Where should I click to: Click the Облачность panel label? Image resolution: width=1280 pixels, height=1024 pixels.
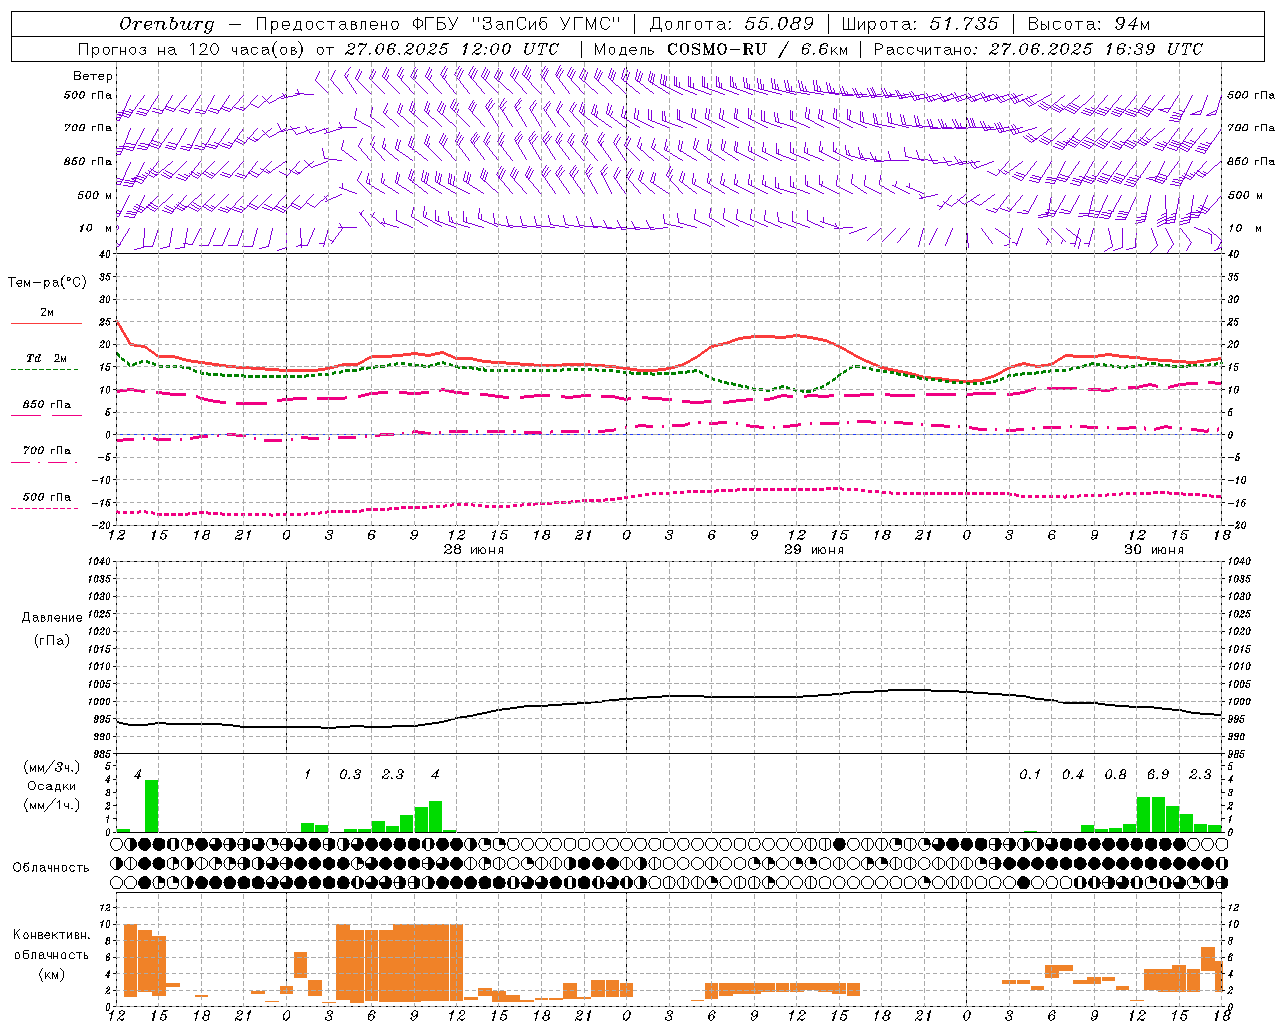(x=51, y=867)
